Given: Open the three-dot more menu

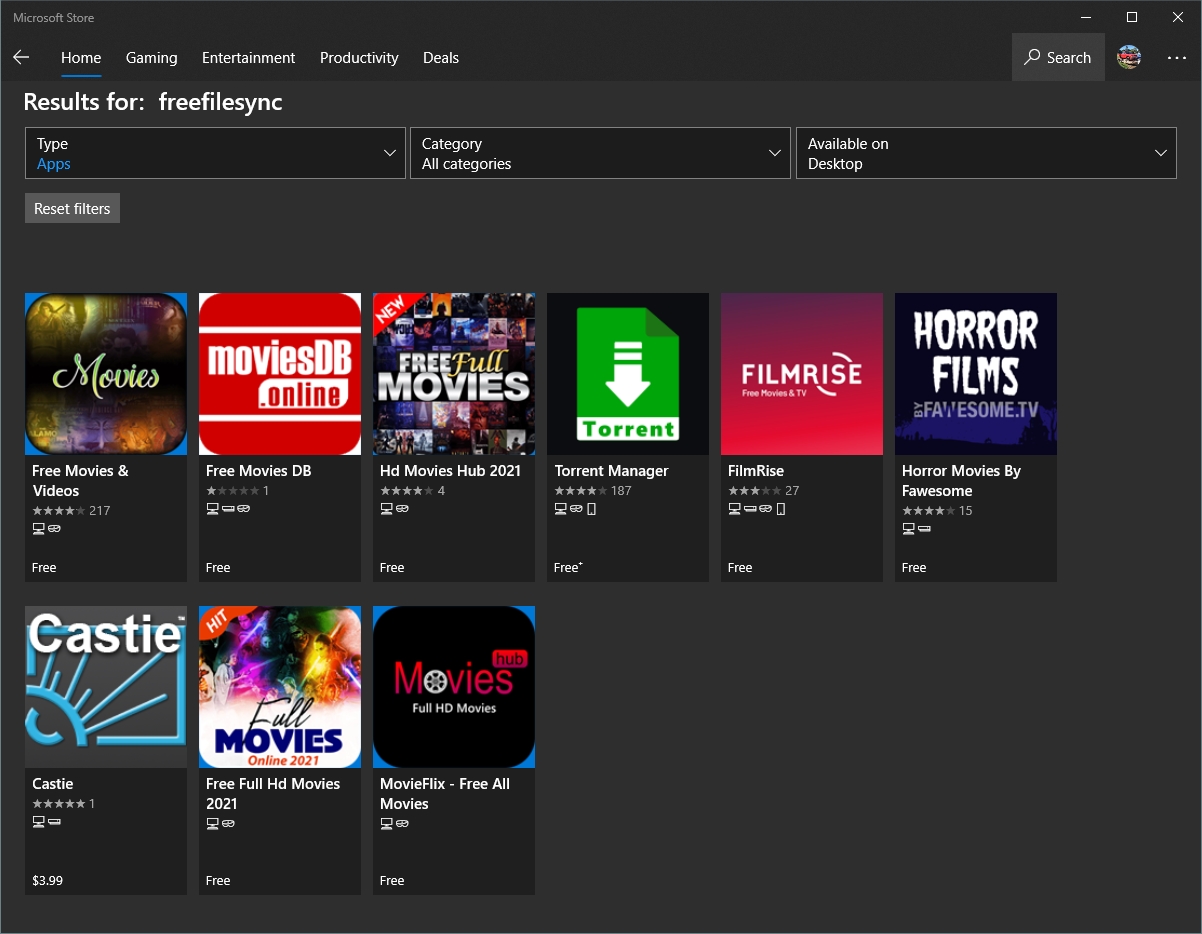Looking at the screenshot, I should [x=1177, y=58].
